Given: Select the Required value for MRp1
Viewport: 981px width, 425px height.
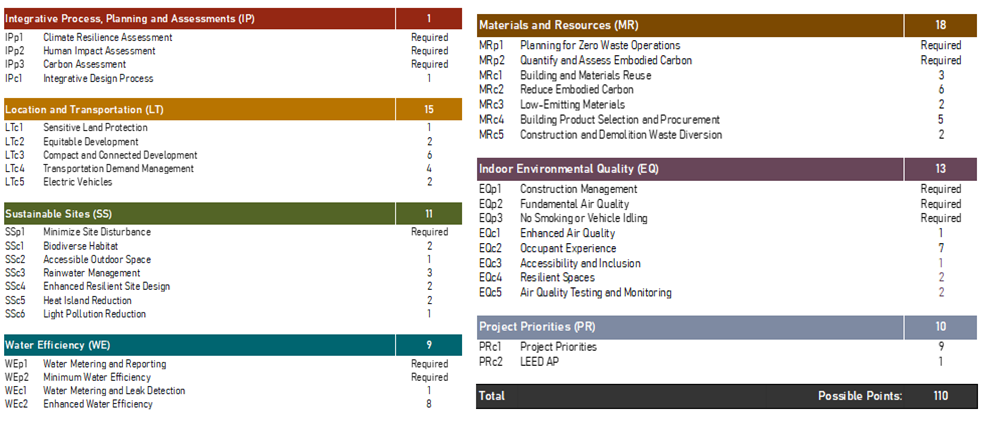Looking at the screenshot, I should coord(941,45).
